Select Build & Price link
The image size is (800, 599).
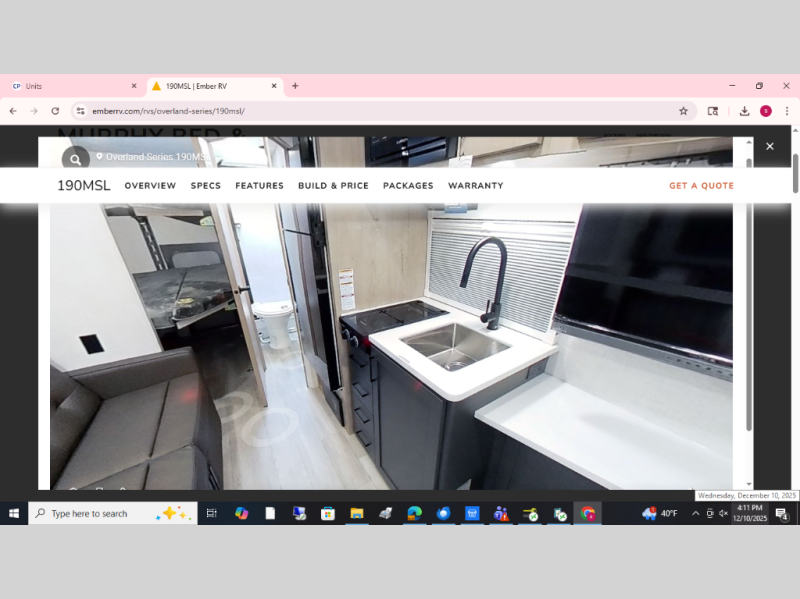(333, 186)
